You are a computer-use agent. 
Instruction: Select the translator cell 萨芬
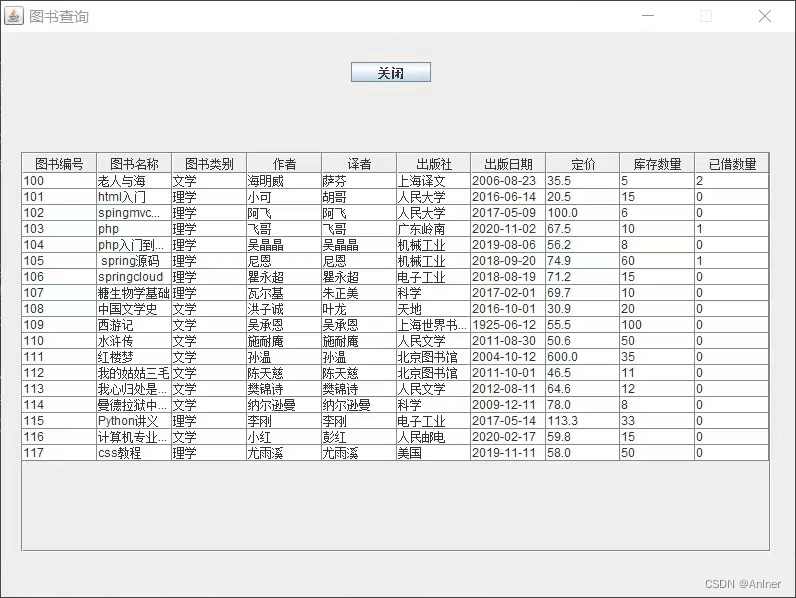(x=358, y=181)
